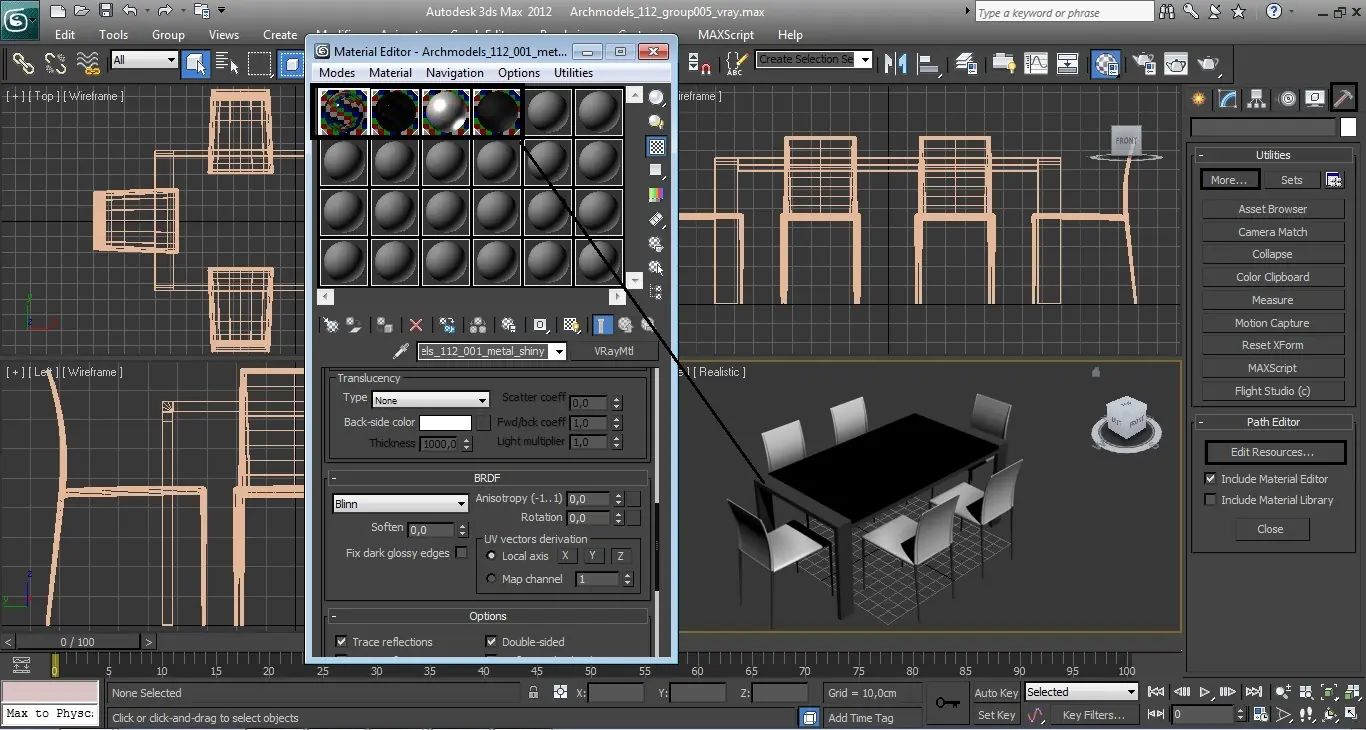Select Map channel radio button
The image size is (1366, 730).
coord(491,579)
